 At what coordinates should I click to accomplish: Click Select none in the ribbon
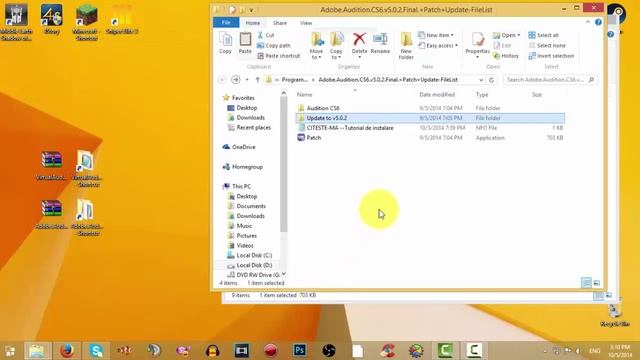coord(547,45)
